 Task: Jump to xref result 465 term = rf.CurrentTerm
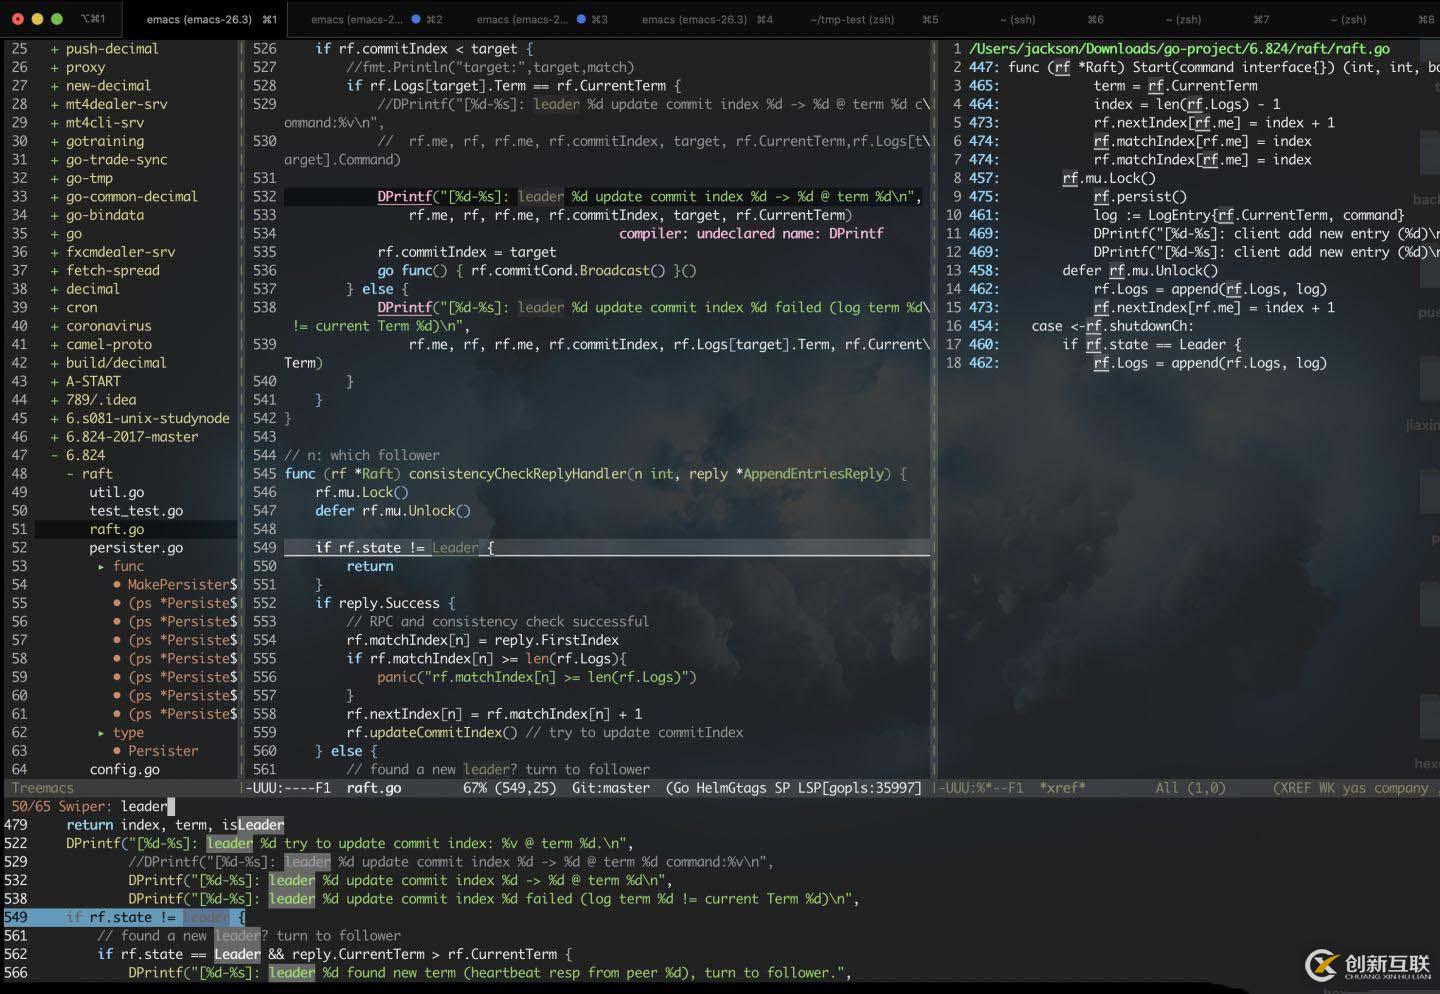pyautogui.click(x=1113, y=86)
